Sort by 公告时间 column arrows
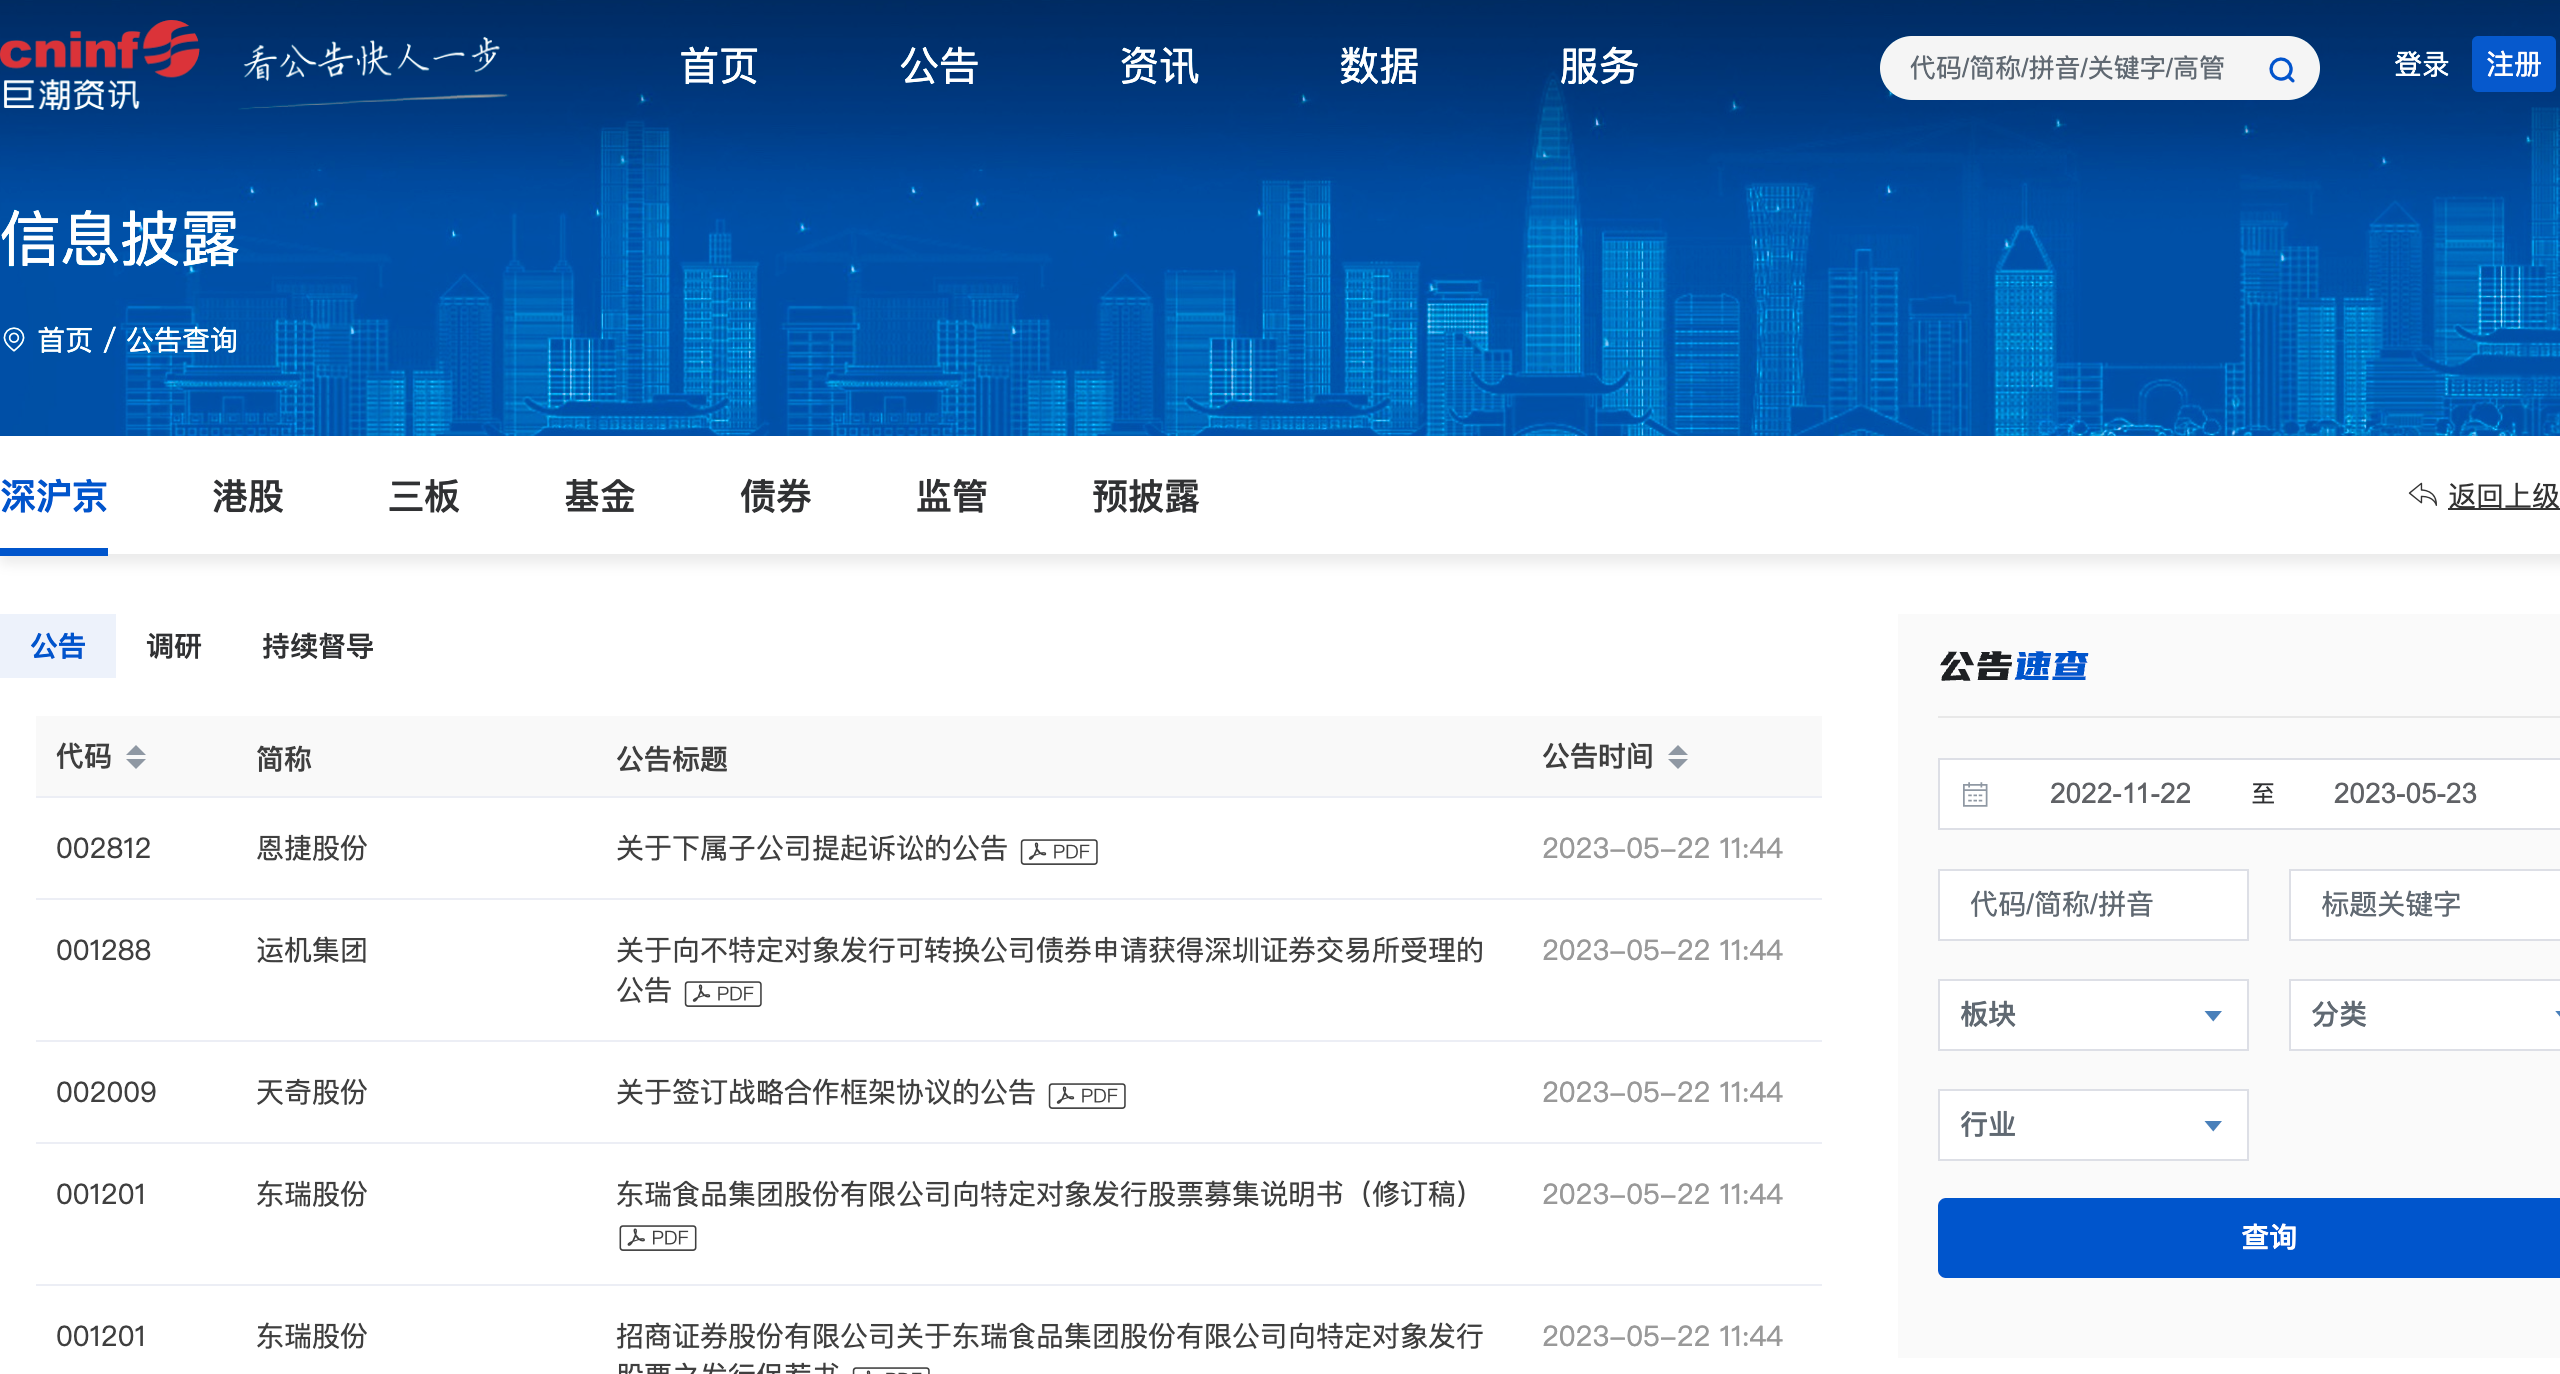 coord(1678,757)
